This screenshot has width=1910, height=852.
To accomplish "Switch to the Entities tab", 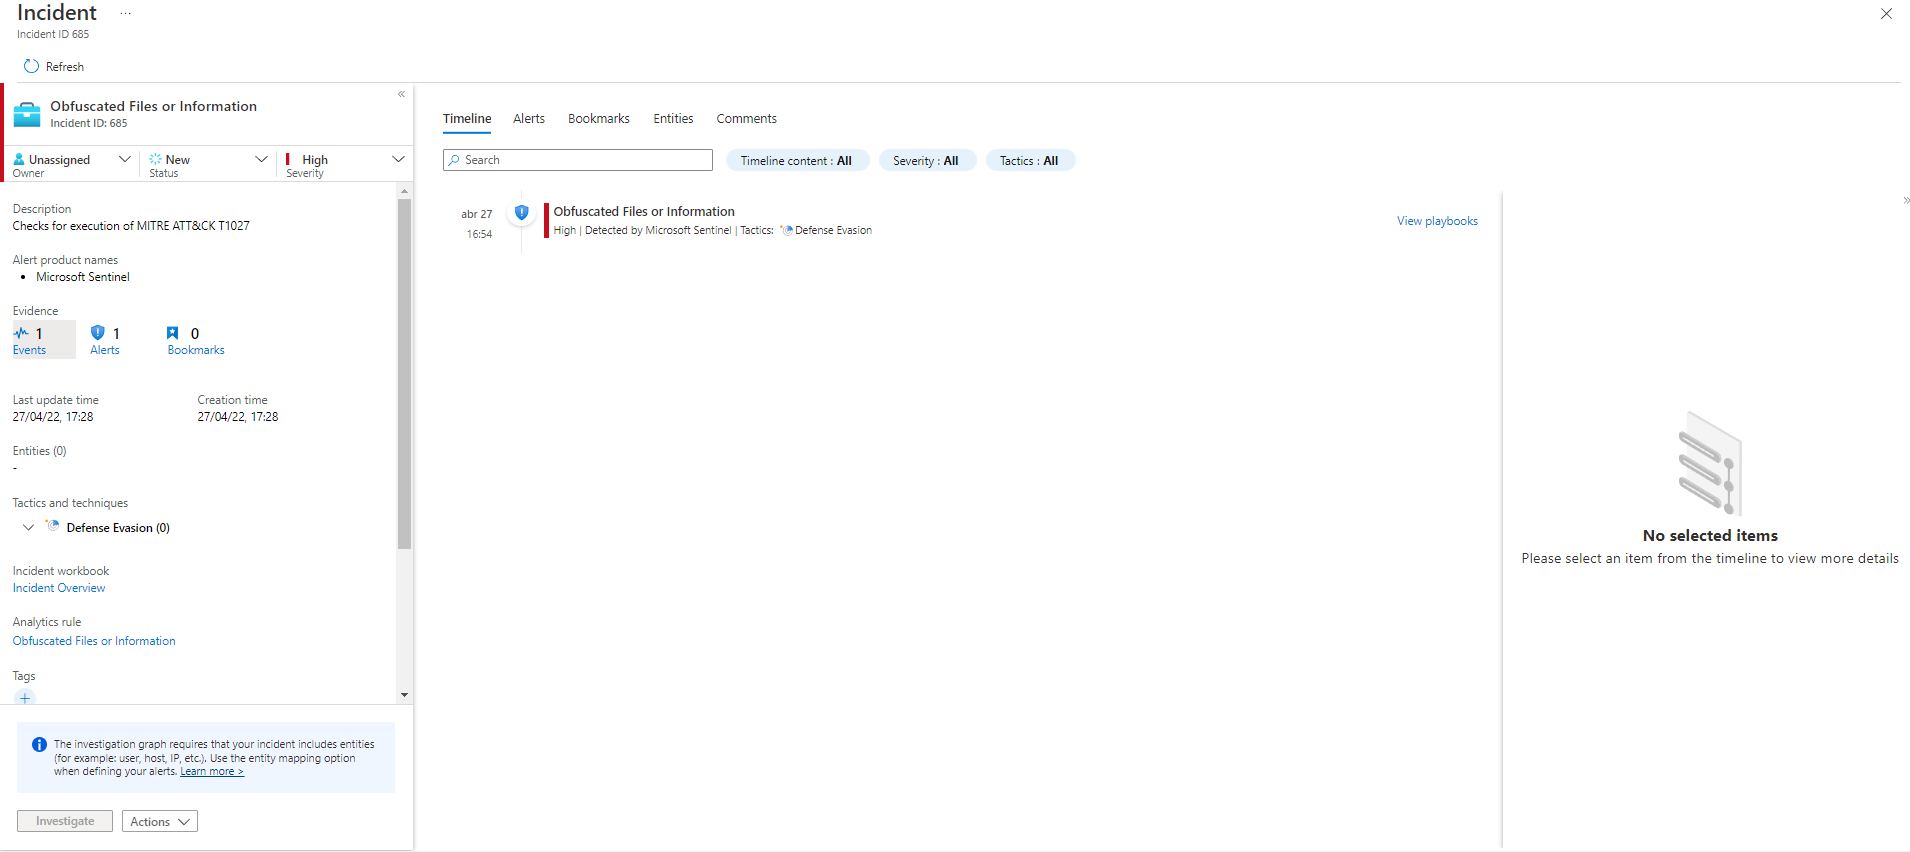I will 673,119.
